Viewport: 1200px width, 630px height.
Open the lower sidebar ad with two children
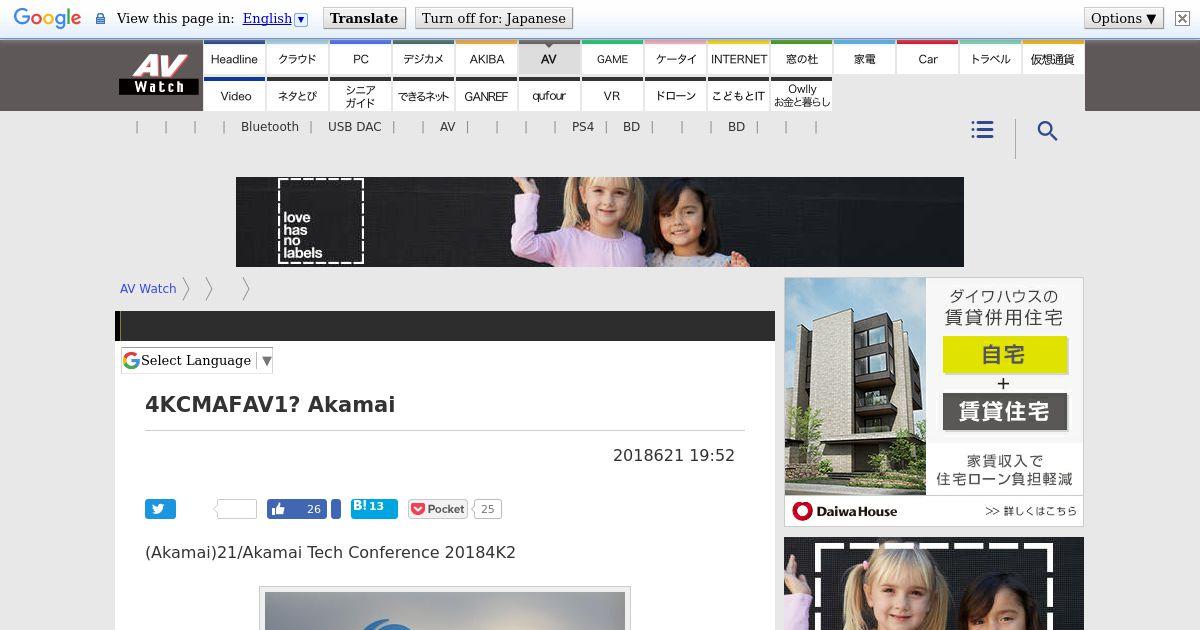[x=934, y=584]
